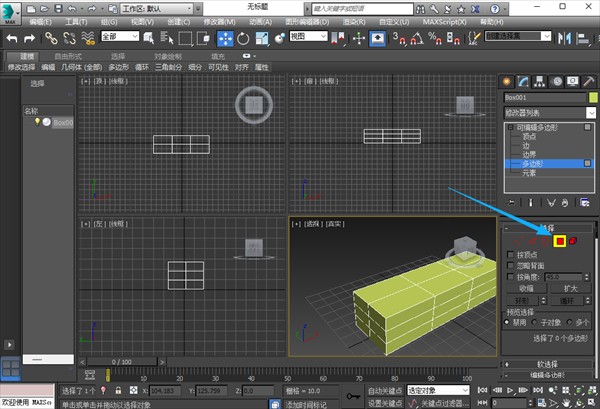
Task: Switch to the 自由形式 ribbon tab
Action: click(70, 56)
